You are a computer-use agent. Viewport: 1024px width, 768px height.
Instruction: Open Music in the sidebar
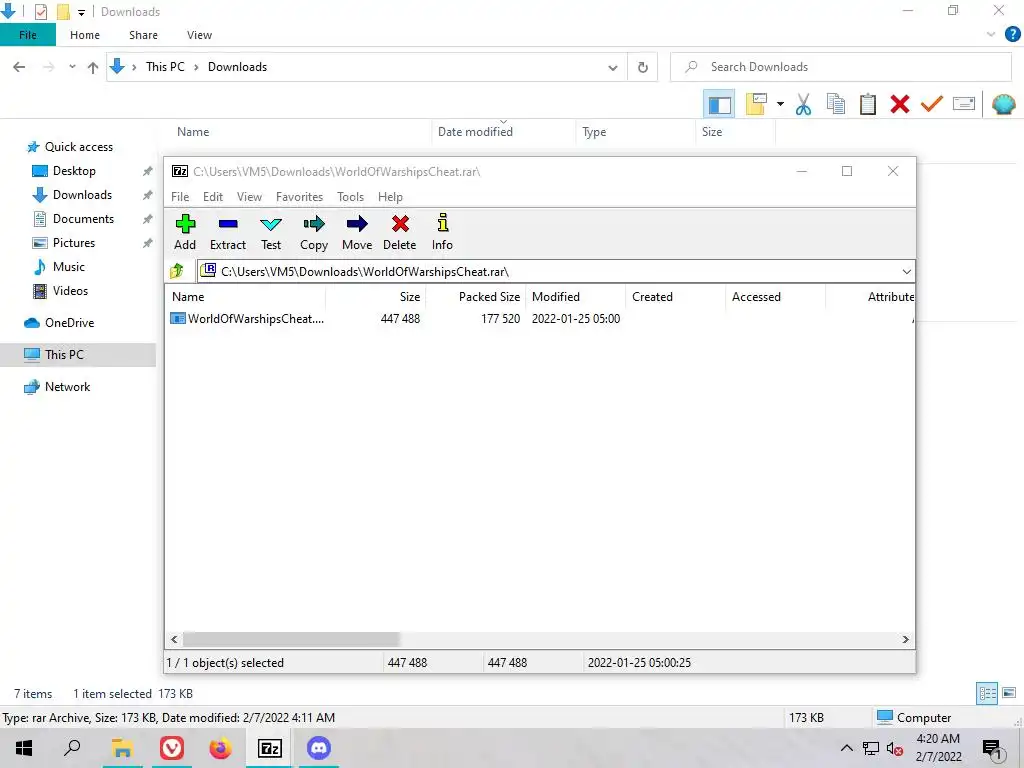click(x=69, y=266)
